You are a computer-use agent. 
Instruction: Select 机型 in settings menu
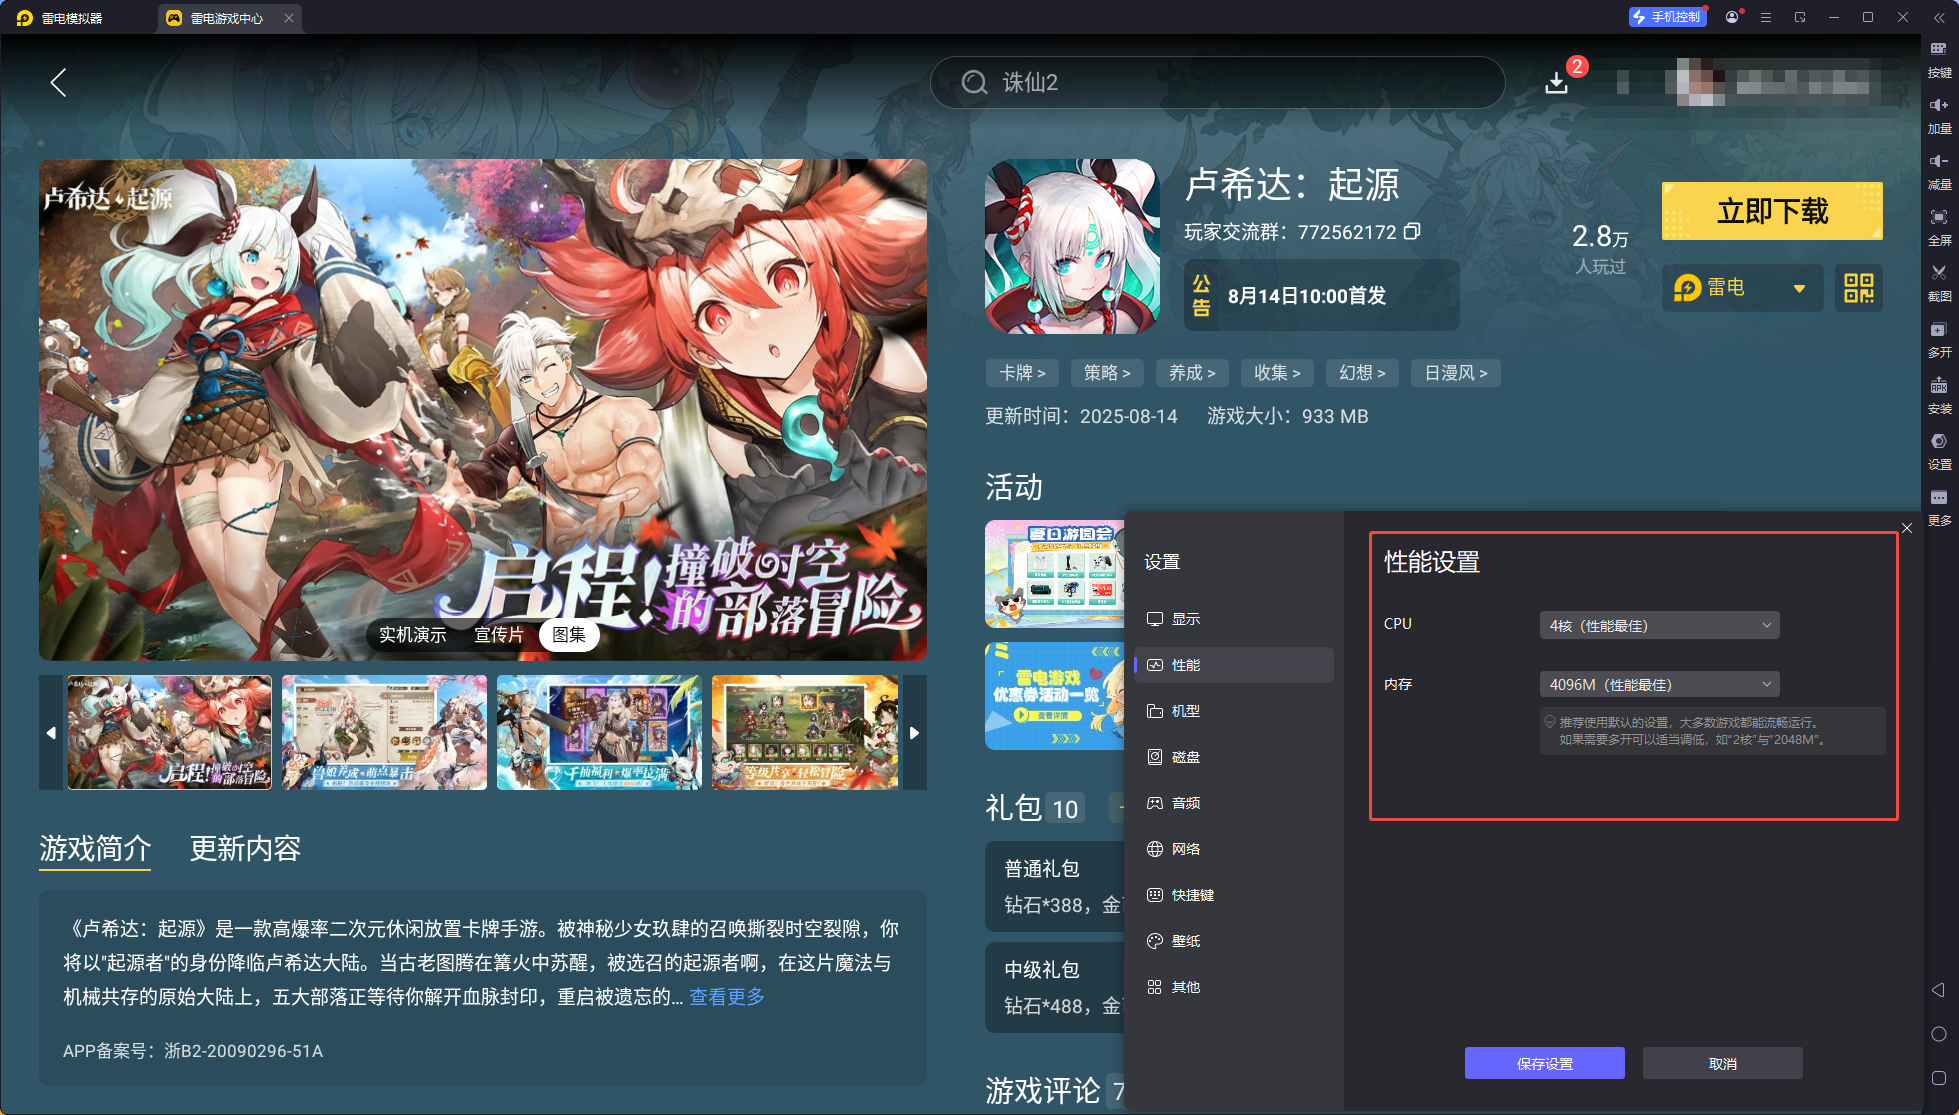click(x=1234, y=711)
